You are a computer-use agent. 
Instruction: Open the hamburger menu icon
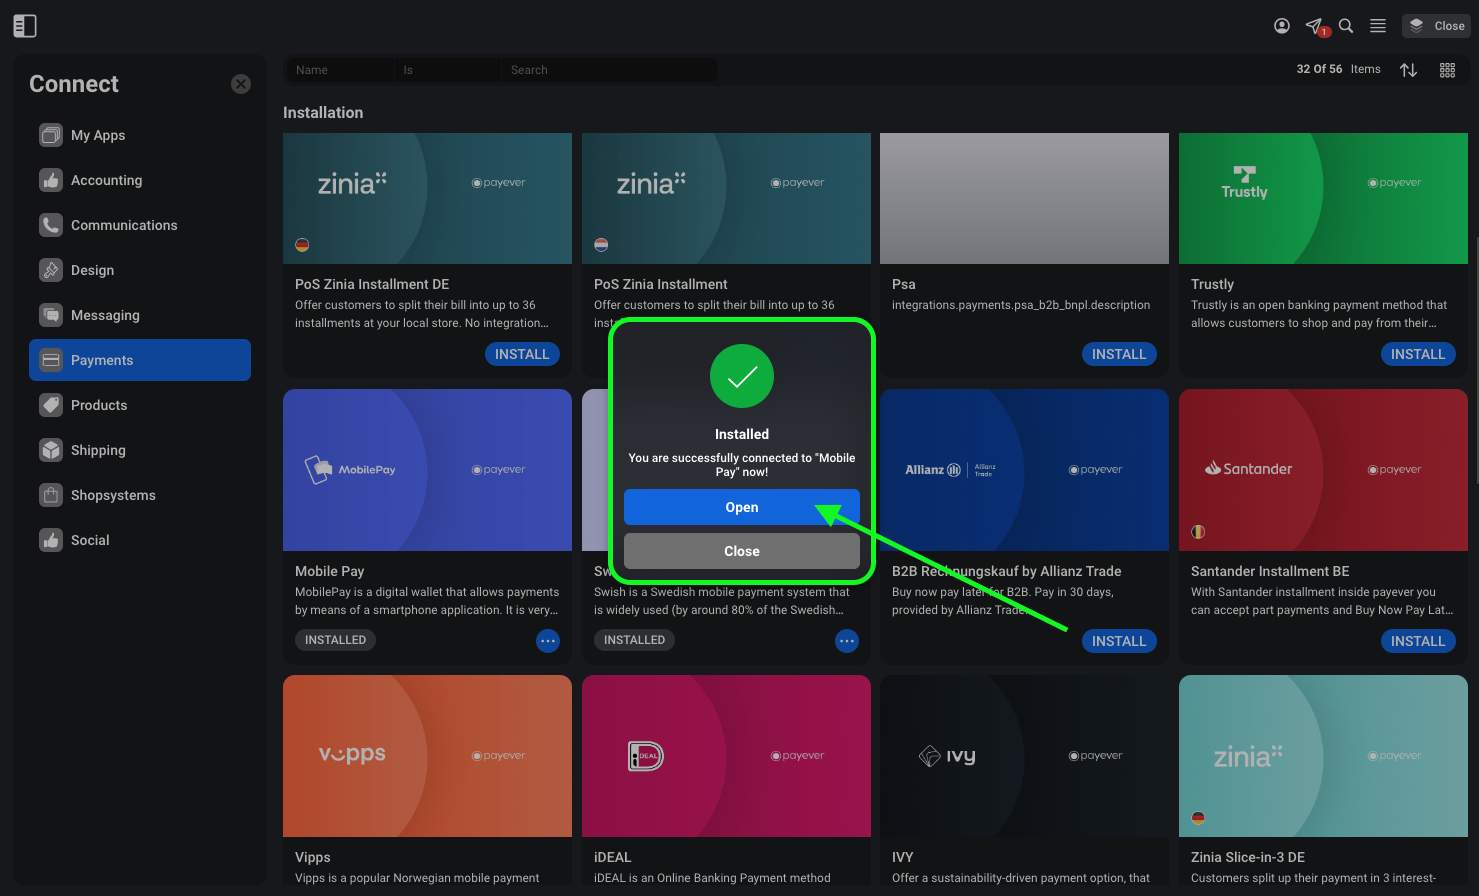click(x=1378, y=26)
